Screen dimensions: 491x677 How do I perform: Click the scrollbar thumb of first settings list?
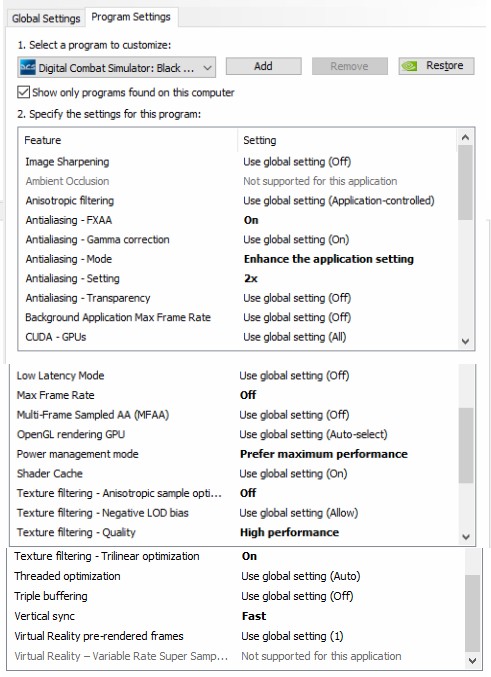point(465,182)
